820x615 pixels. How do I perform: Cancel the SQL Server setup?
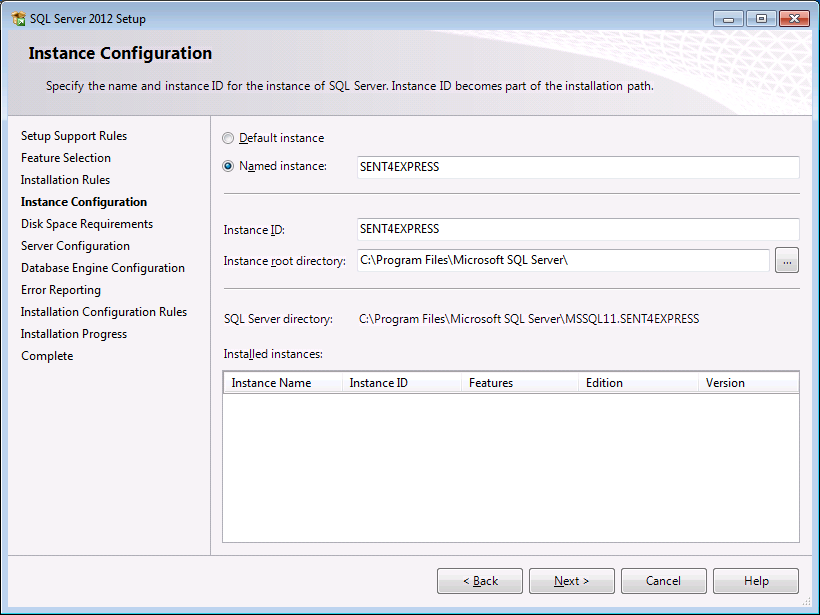coord(663,580)
